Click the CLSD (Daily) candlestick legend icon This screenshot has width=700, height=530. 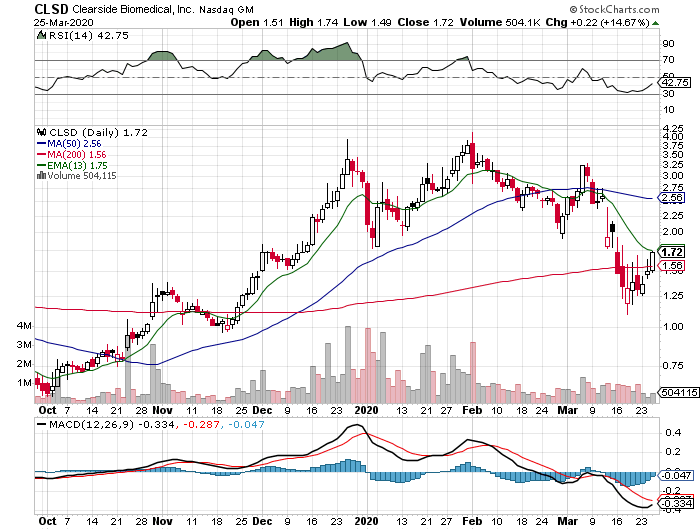click(41, 131)
